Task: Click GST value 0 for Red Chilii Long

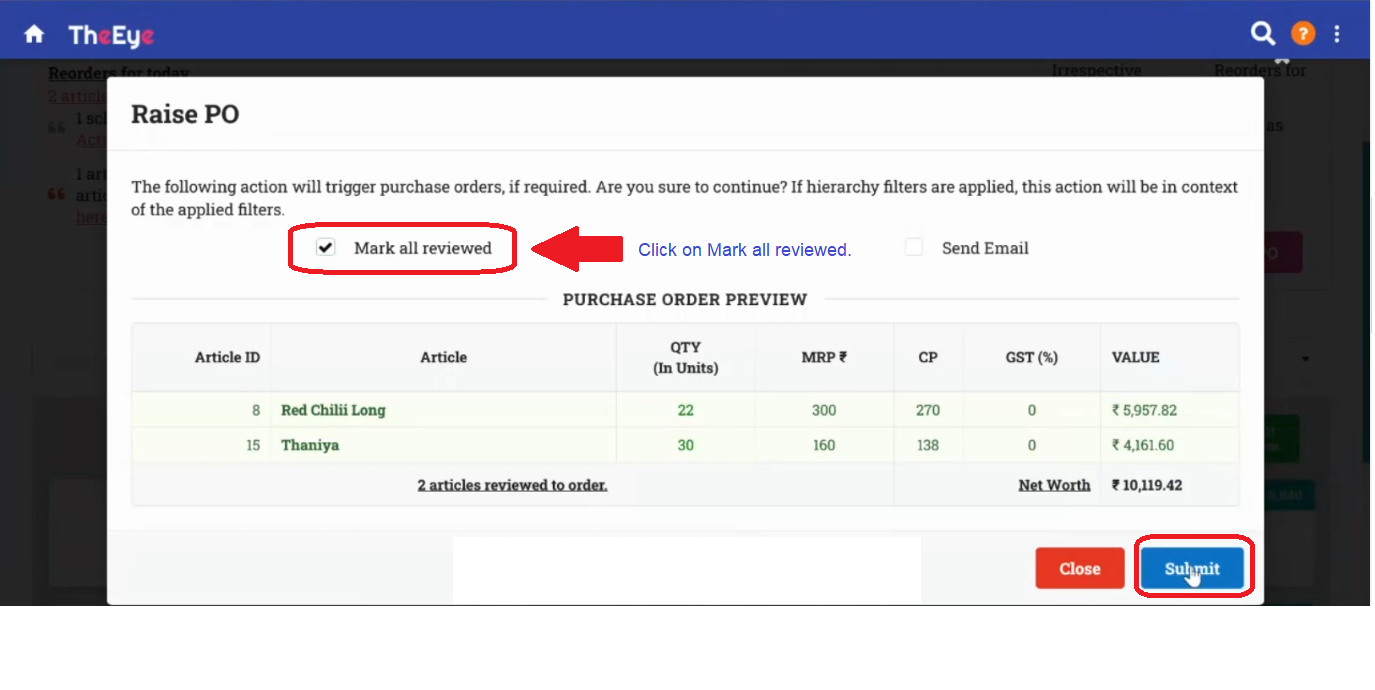Action: [x=1032, y=410]
